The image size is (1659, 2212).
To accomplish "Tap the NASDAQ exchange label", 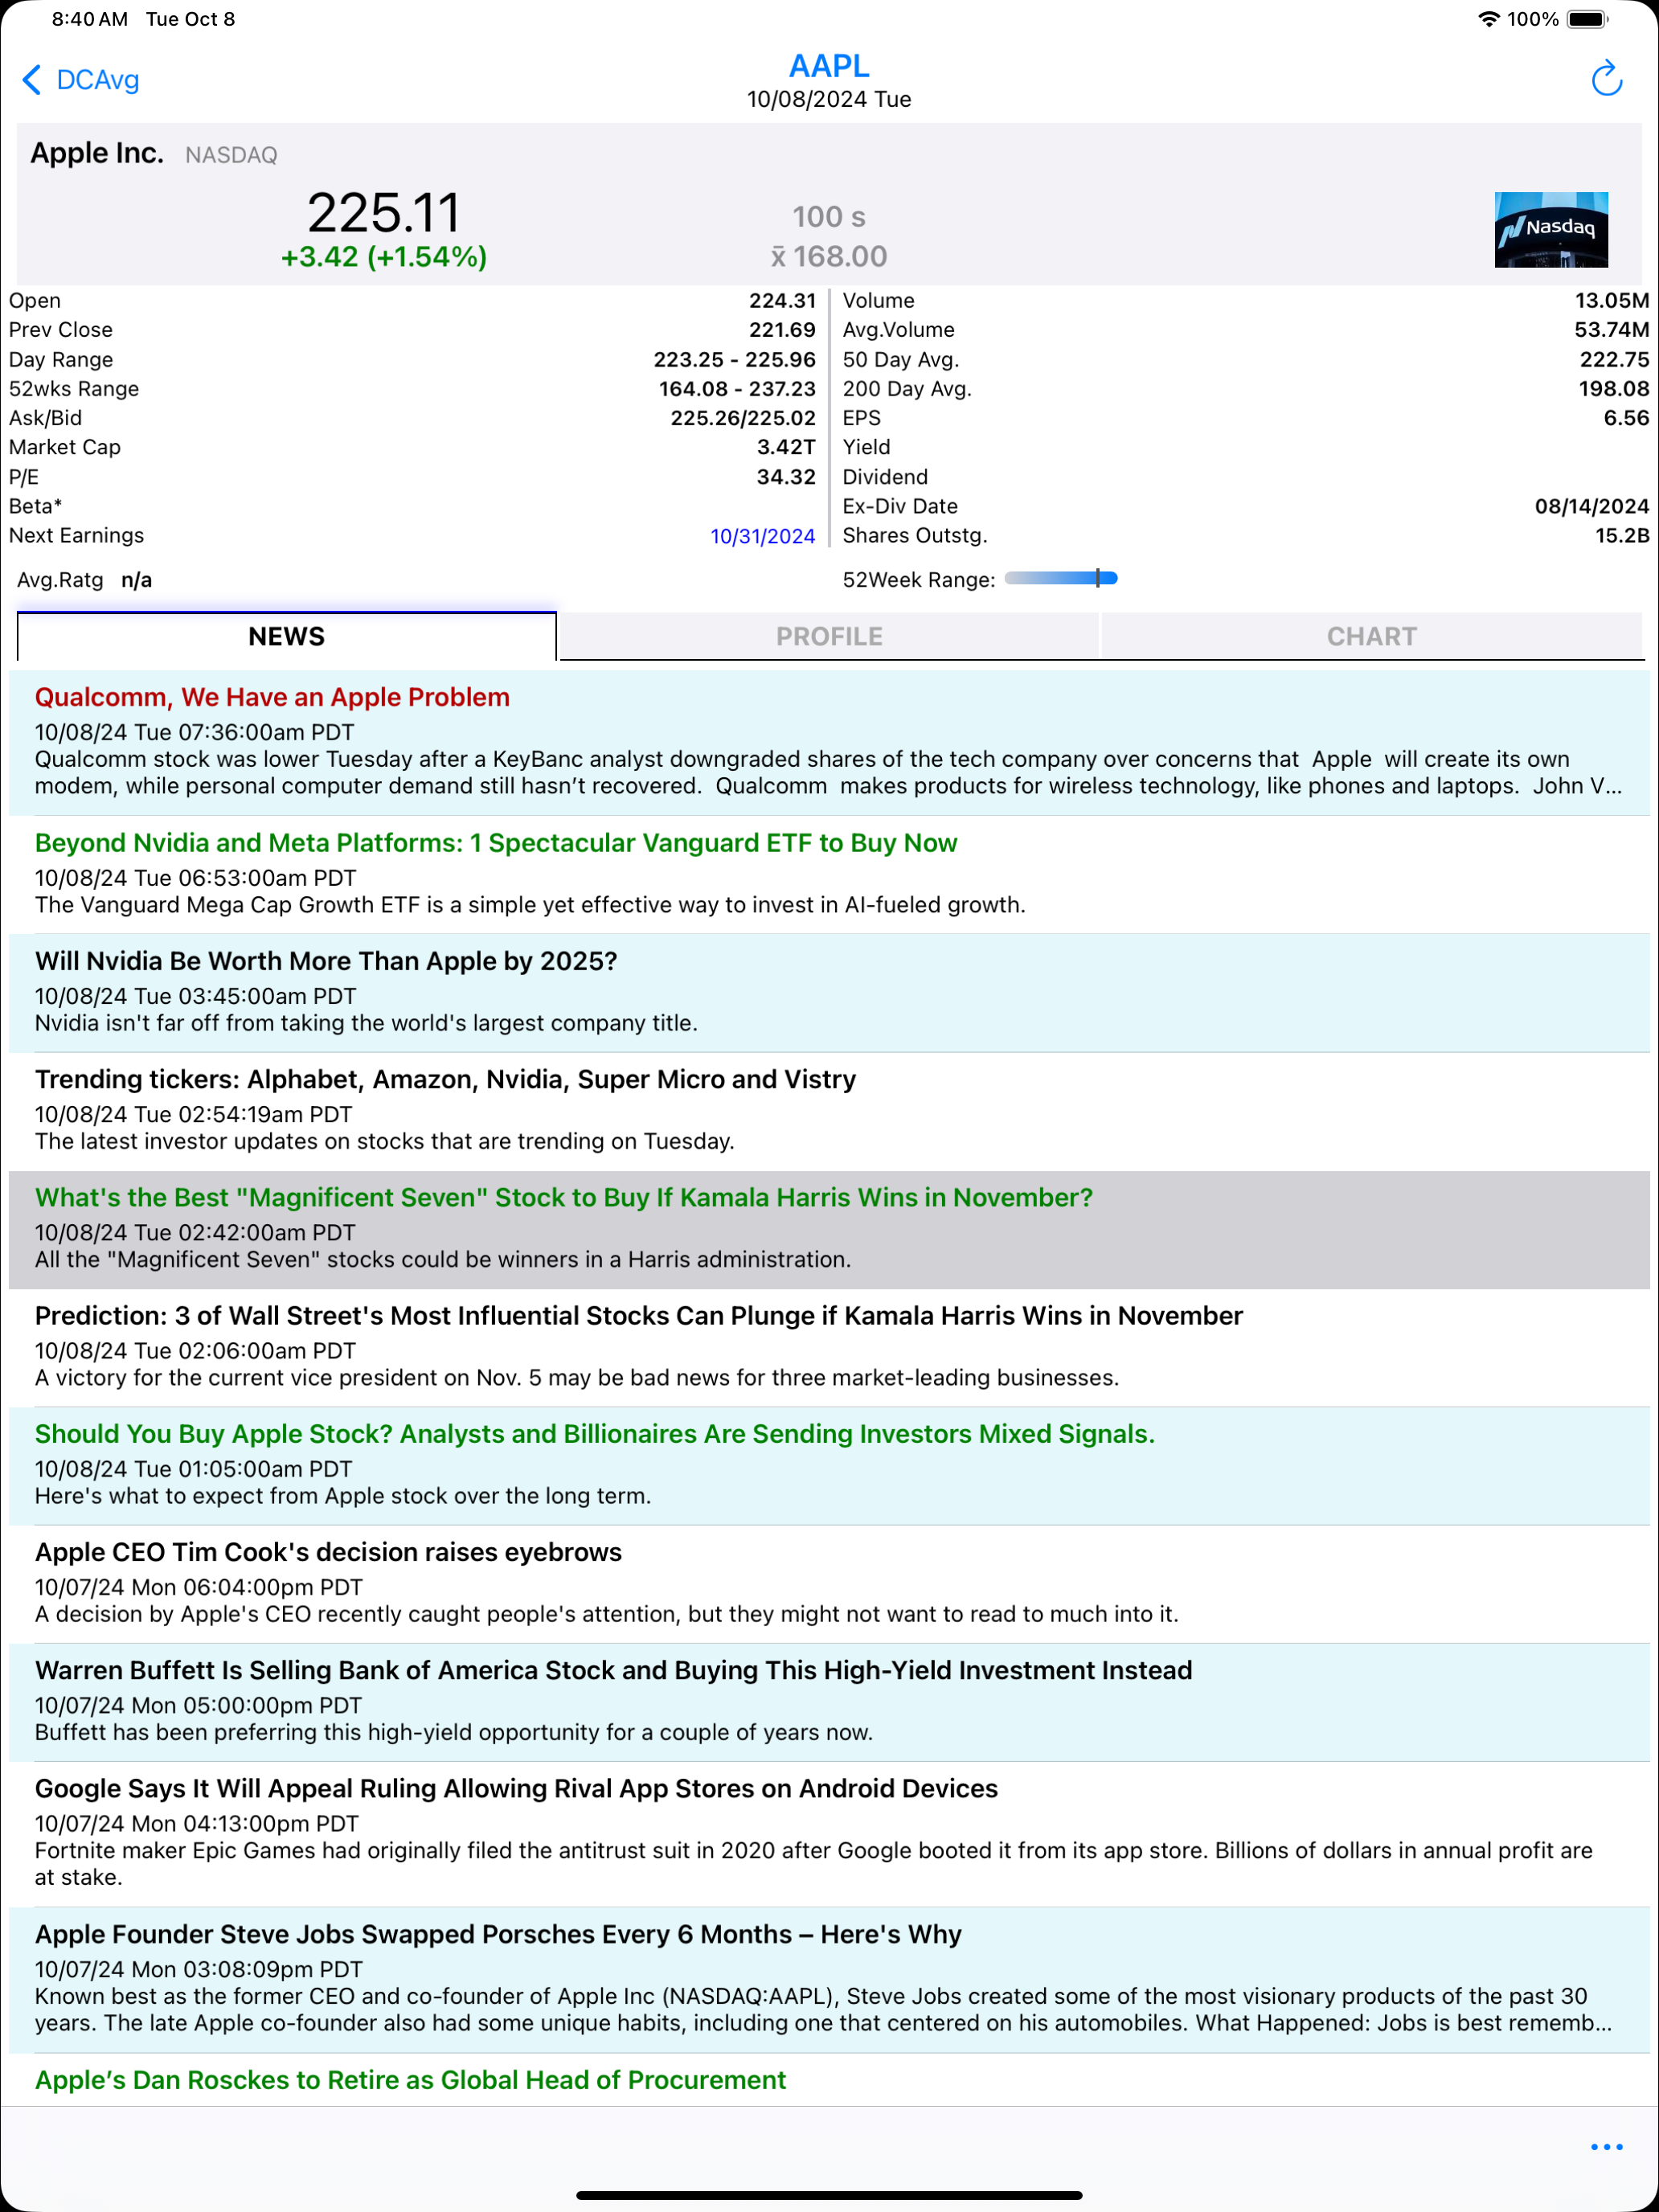I will click(x=231, y=155).
